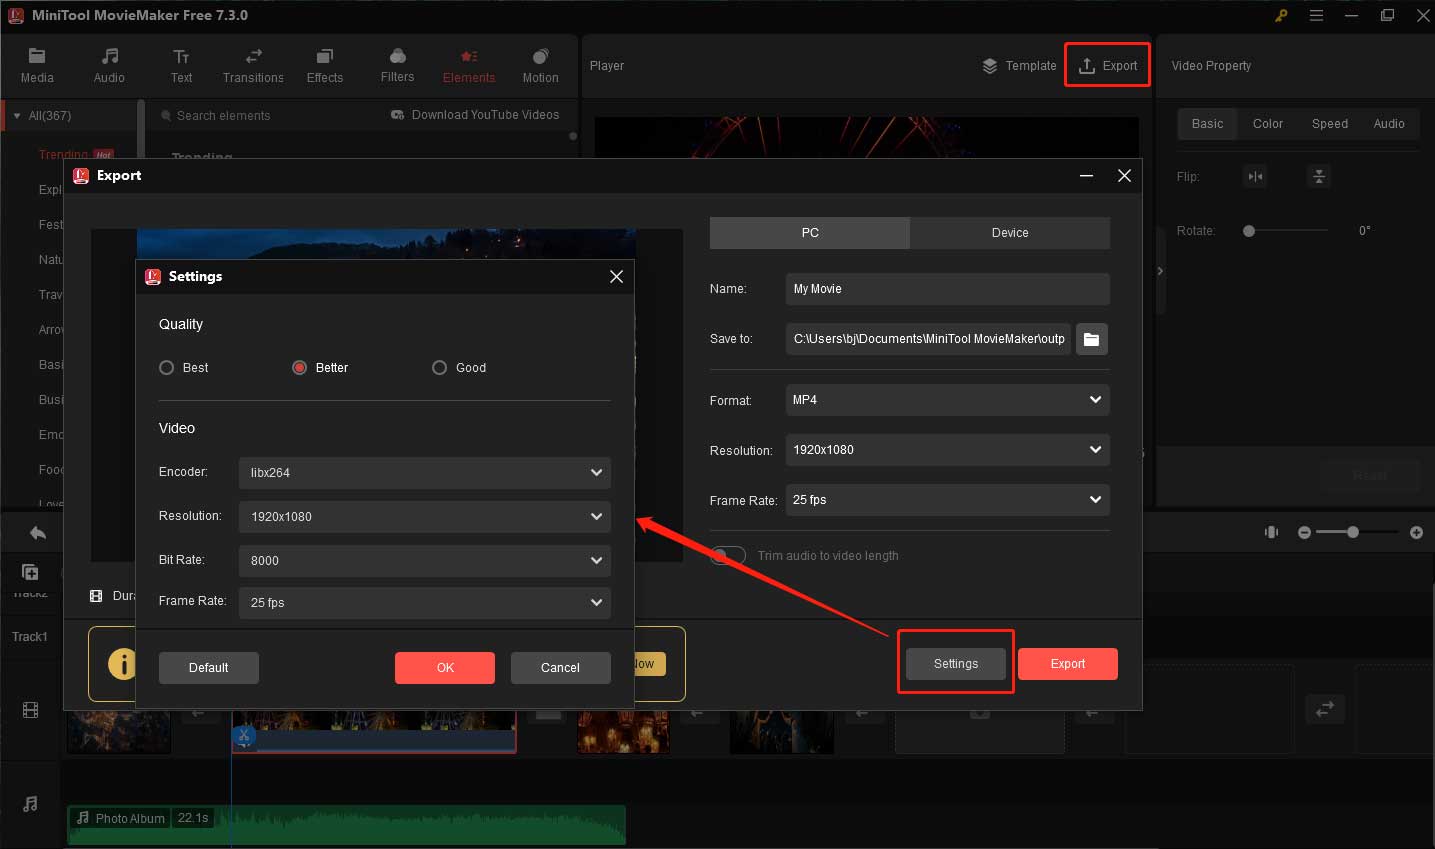
Task: Open the hamburger menu in title bar
Action: (1316, 15)
